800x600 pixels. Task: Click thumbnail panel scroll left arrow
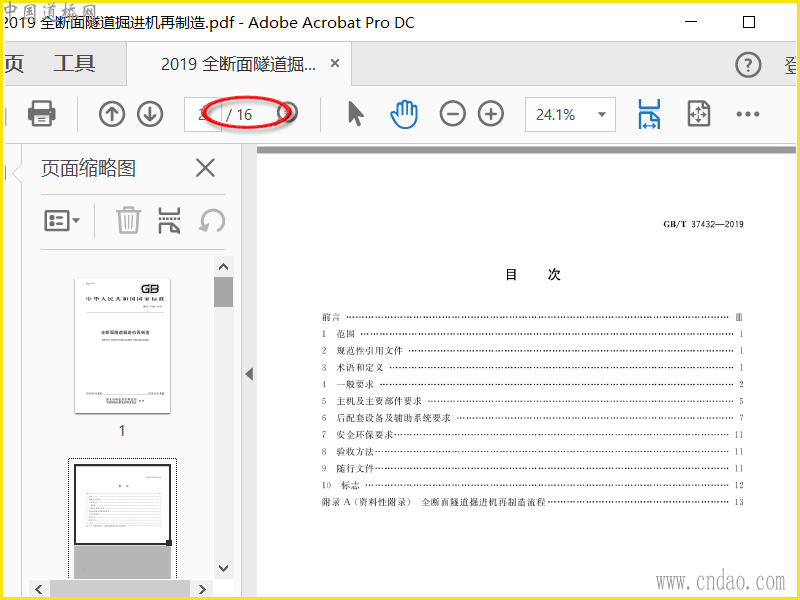tap(39, 589)
